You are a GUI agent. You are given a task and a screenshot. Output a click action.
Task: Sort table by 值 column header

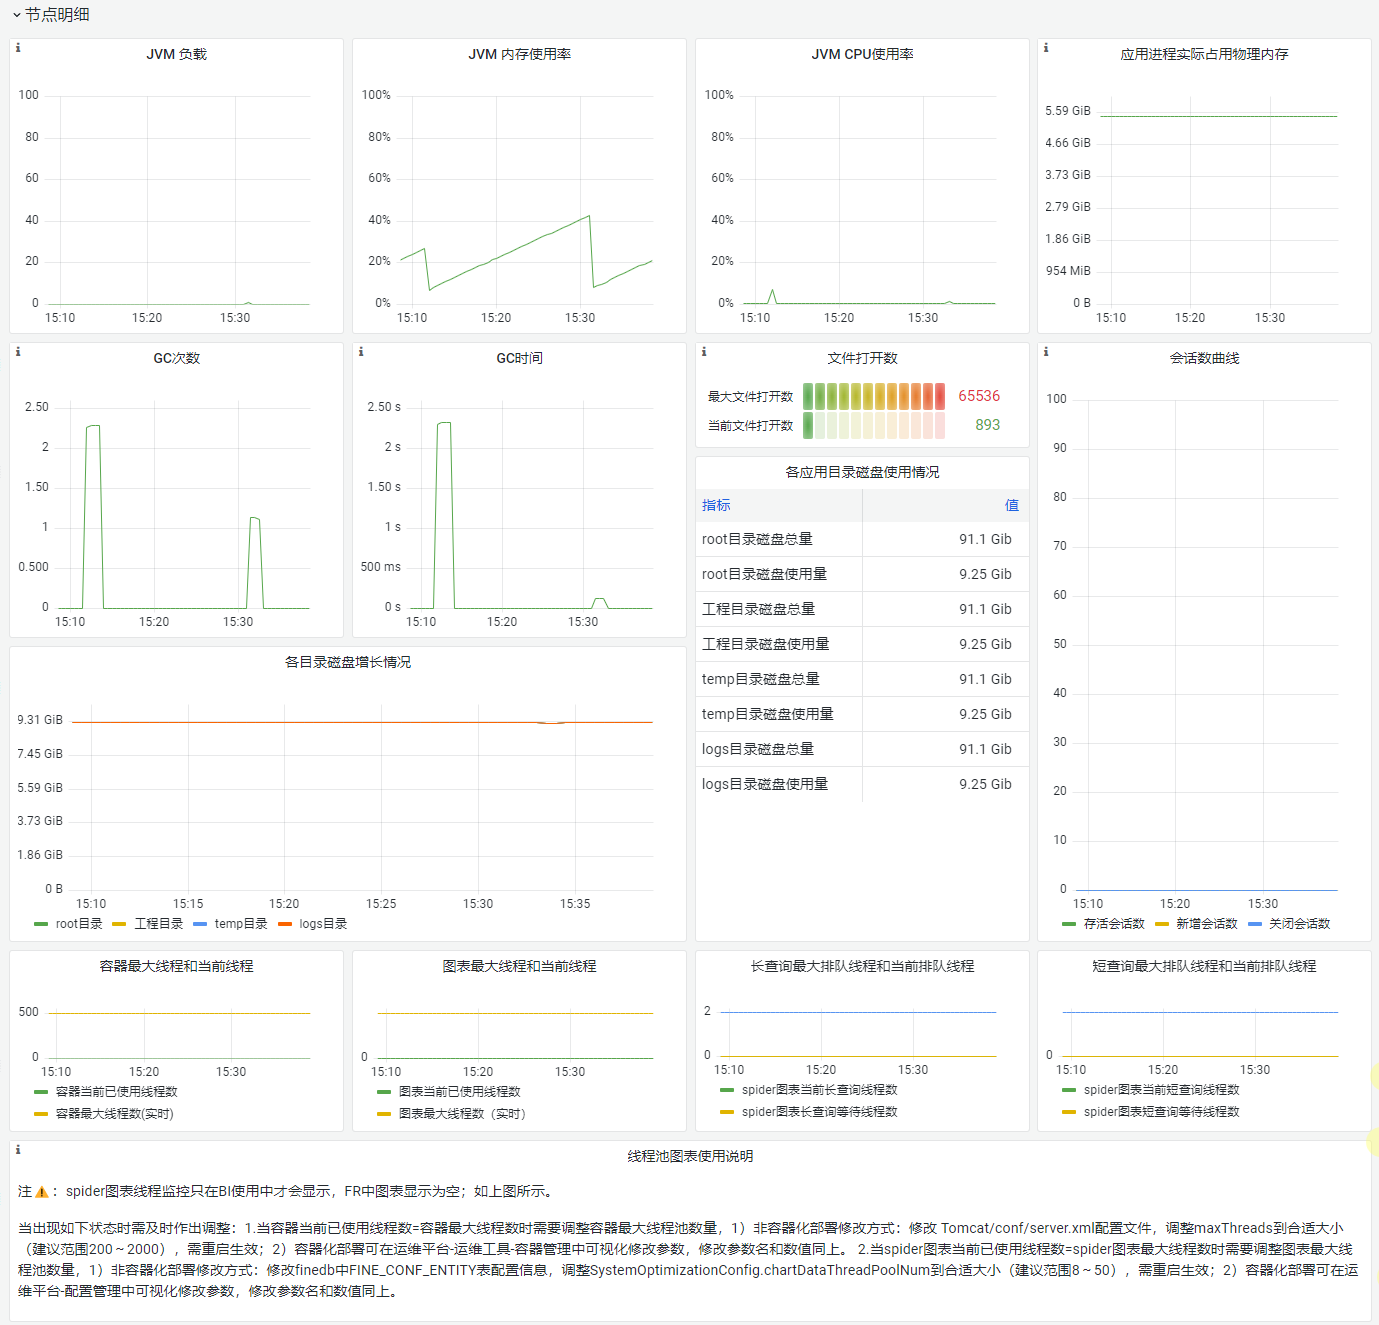(x=1012, y=506)
